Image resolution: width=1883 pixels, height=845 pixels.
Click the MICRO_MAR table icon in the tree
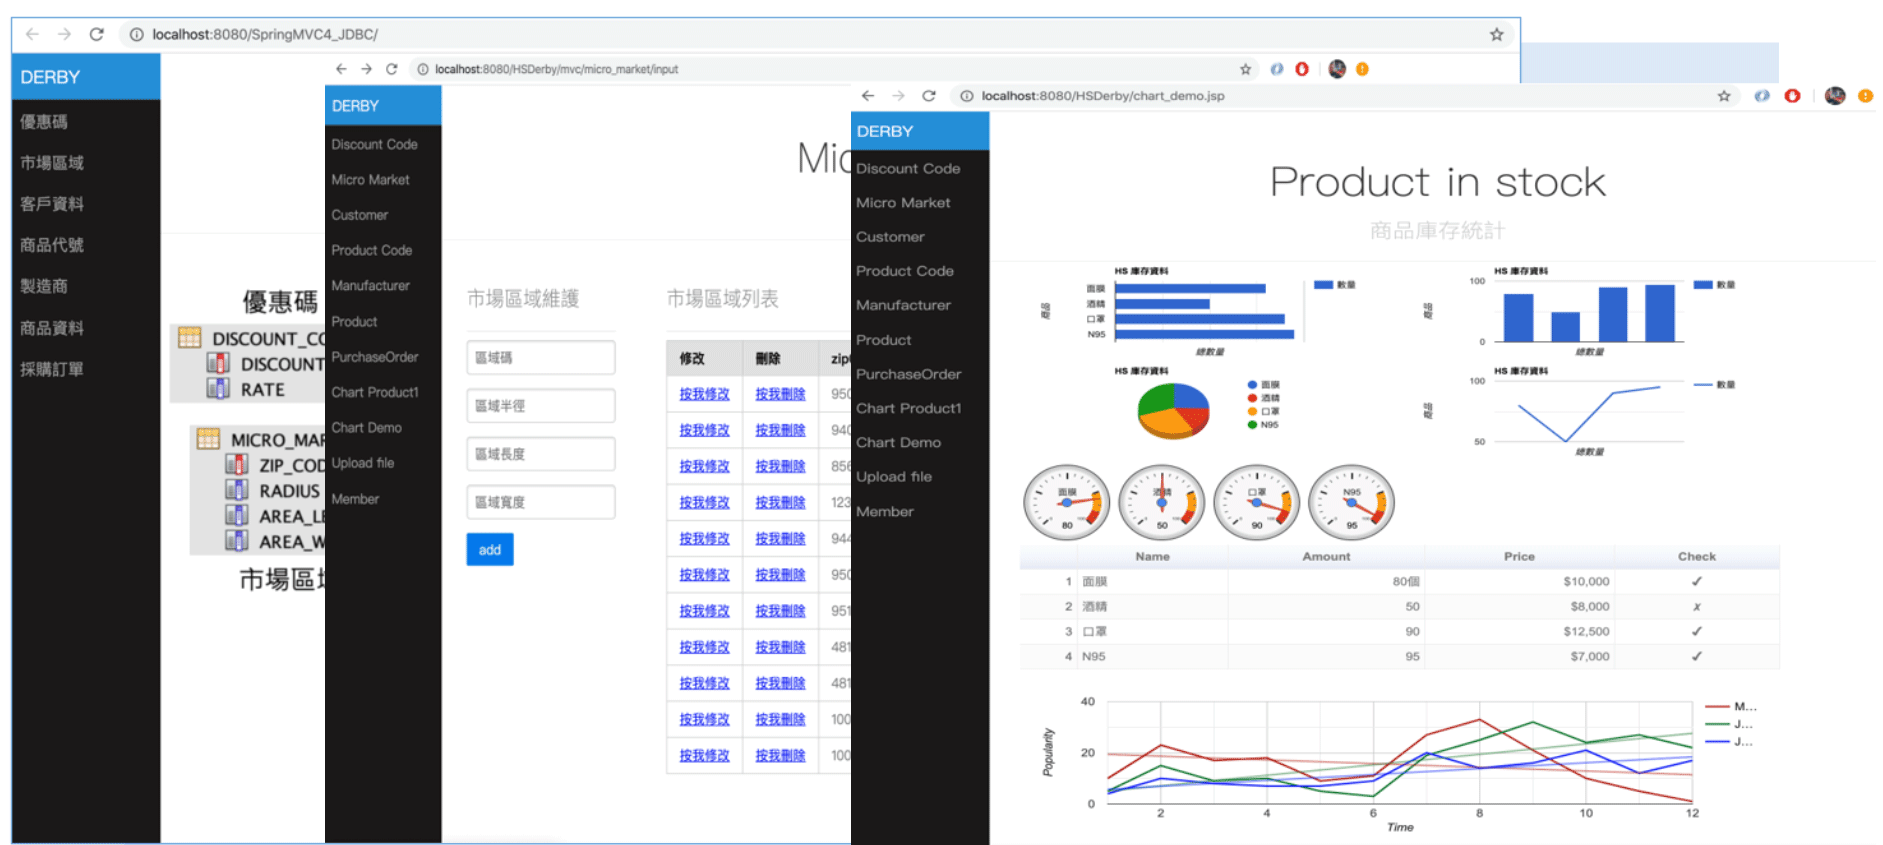click(208, 438)
